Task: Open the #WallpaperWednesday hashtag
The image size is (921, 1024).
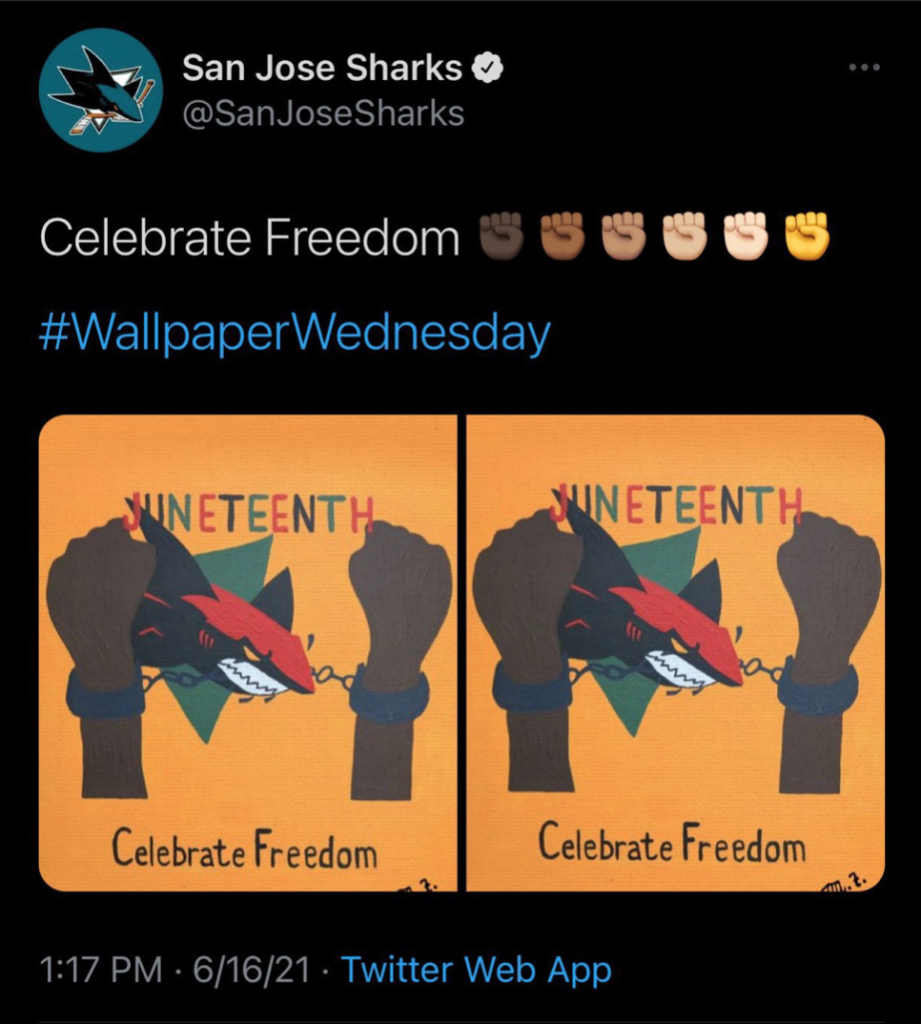Action: (x=294, y=333)
